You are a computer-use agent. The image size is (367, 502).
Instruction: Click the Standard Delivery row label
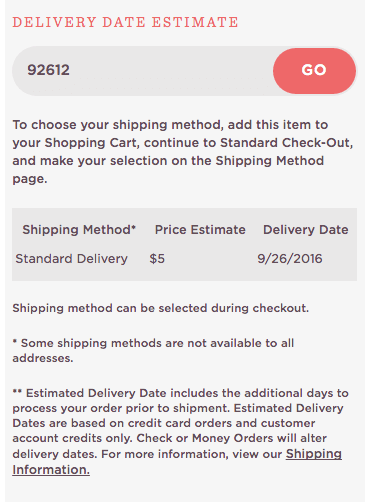[x=71, y=259]
